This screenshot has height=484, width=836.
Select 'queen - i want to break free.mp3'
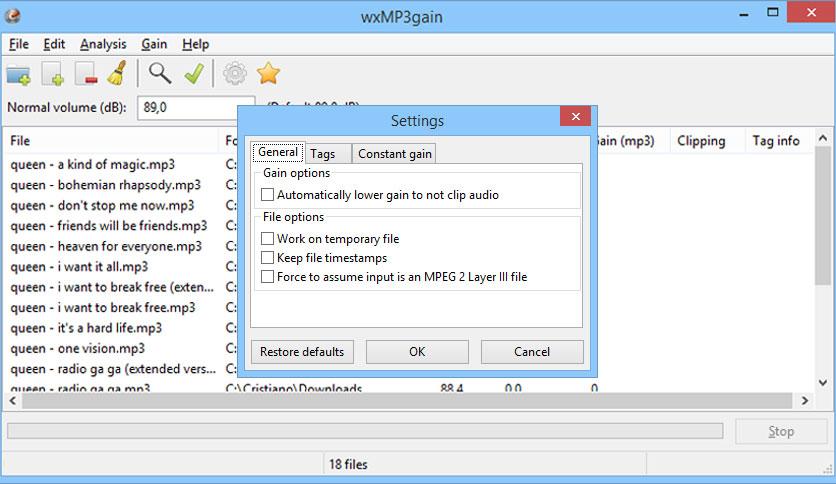coord(103,308)
